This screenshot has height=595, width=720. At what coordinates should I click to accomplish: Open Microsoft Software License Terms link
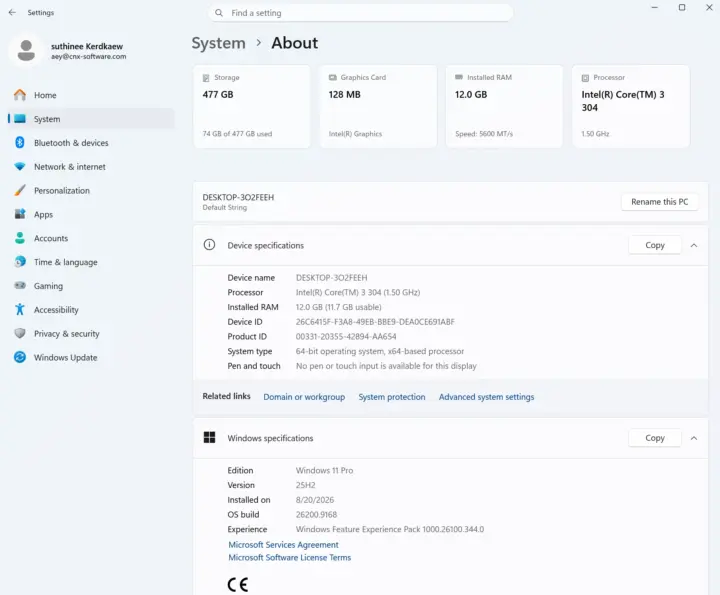click(290, 557)
